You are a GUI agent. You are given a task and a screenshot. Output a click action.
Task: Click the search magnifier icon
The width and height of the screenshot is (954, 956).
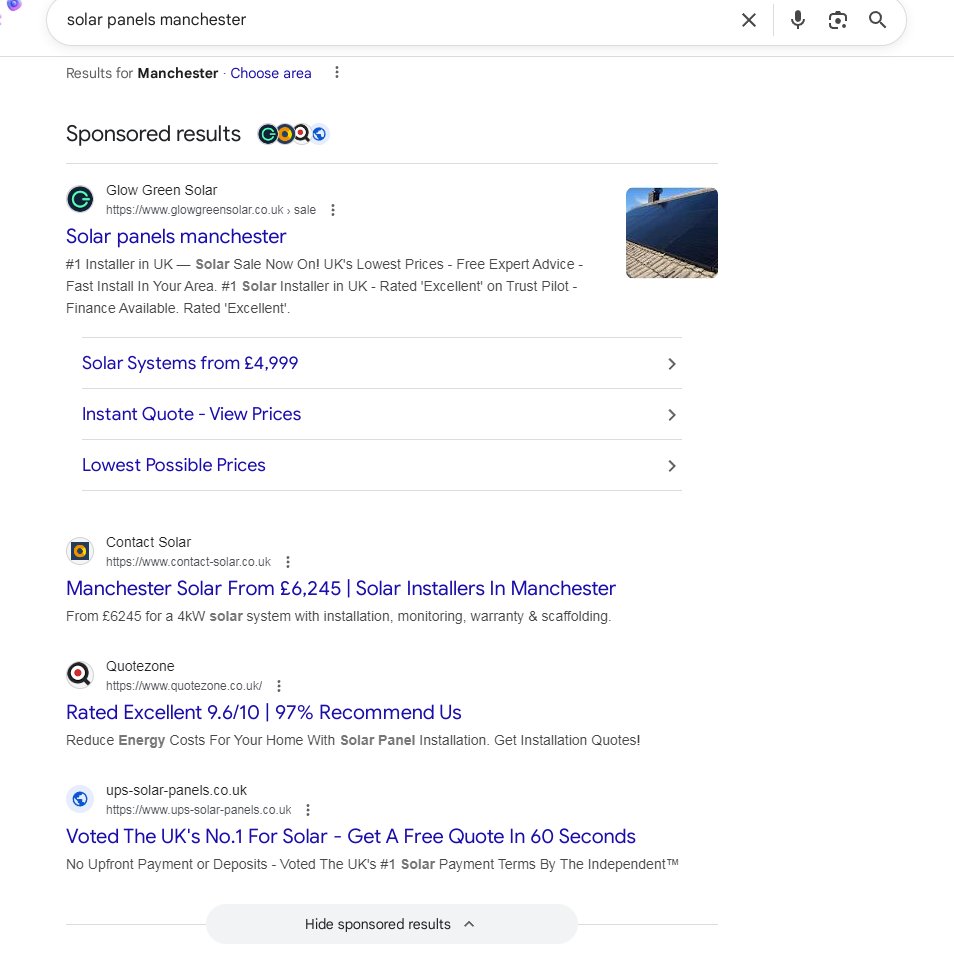878,20
